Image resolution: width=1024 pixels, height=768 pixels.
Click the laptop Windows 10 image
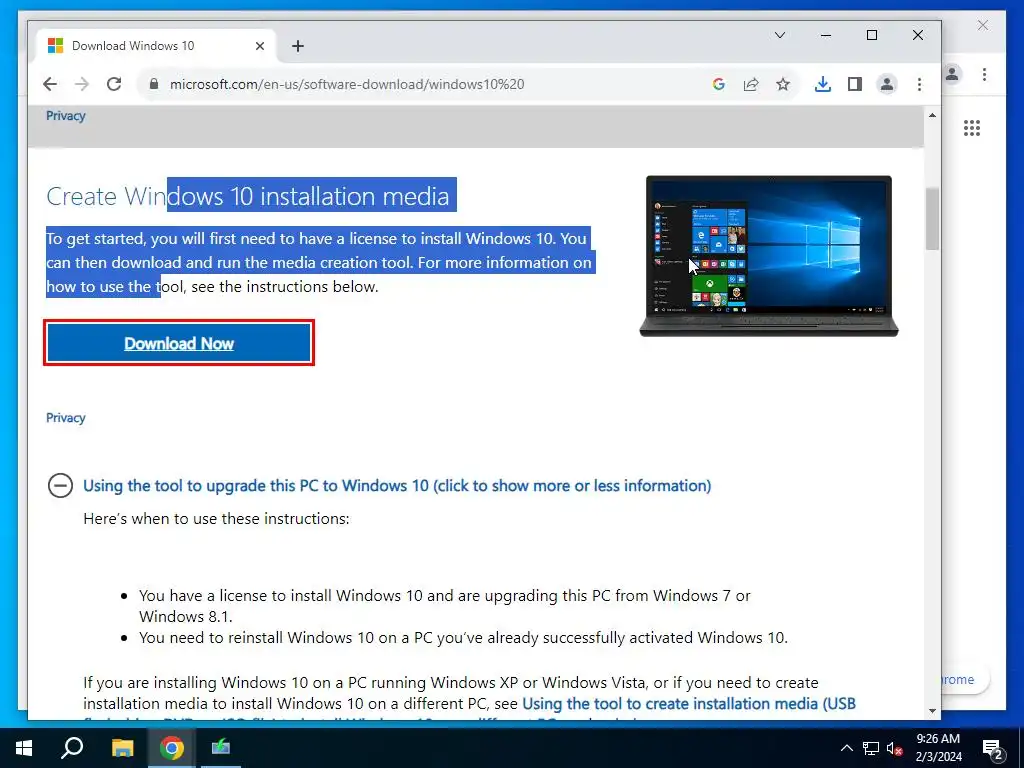[769, 255]
